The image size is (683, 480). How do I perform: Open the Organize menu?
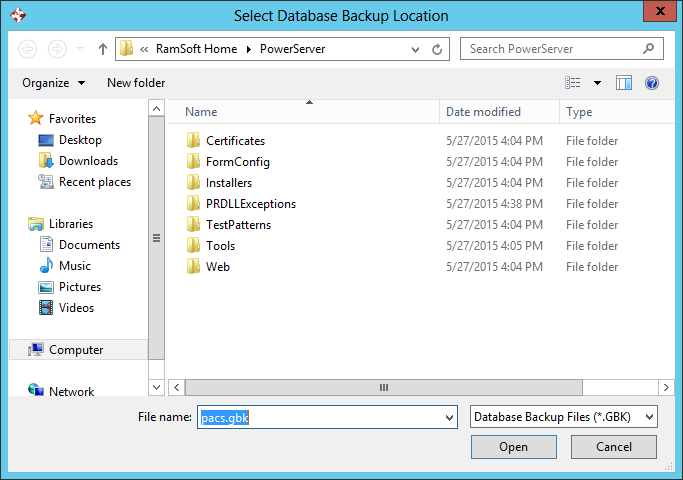point(53,83)
